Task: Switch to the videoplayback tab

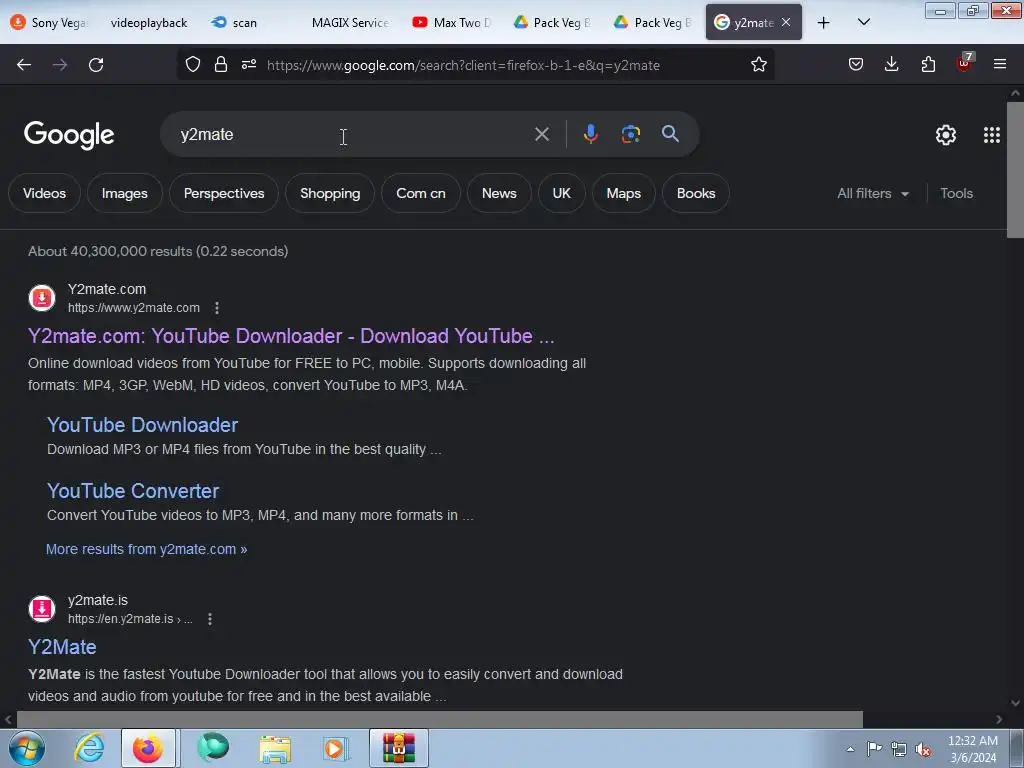Action: 148,23
